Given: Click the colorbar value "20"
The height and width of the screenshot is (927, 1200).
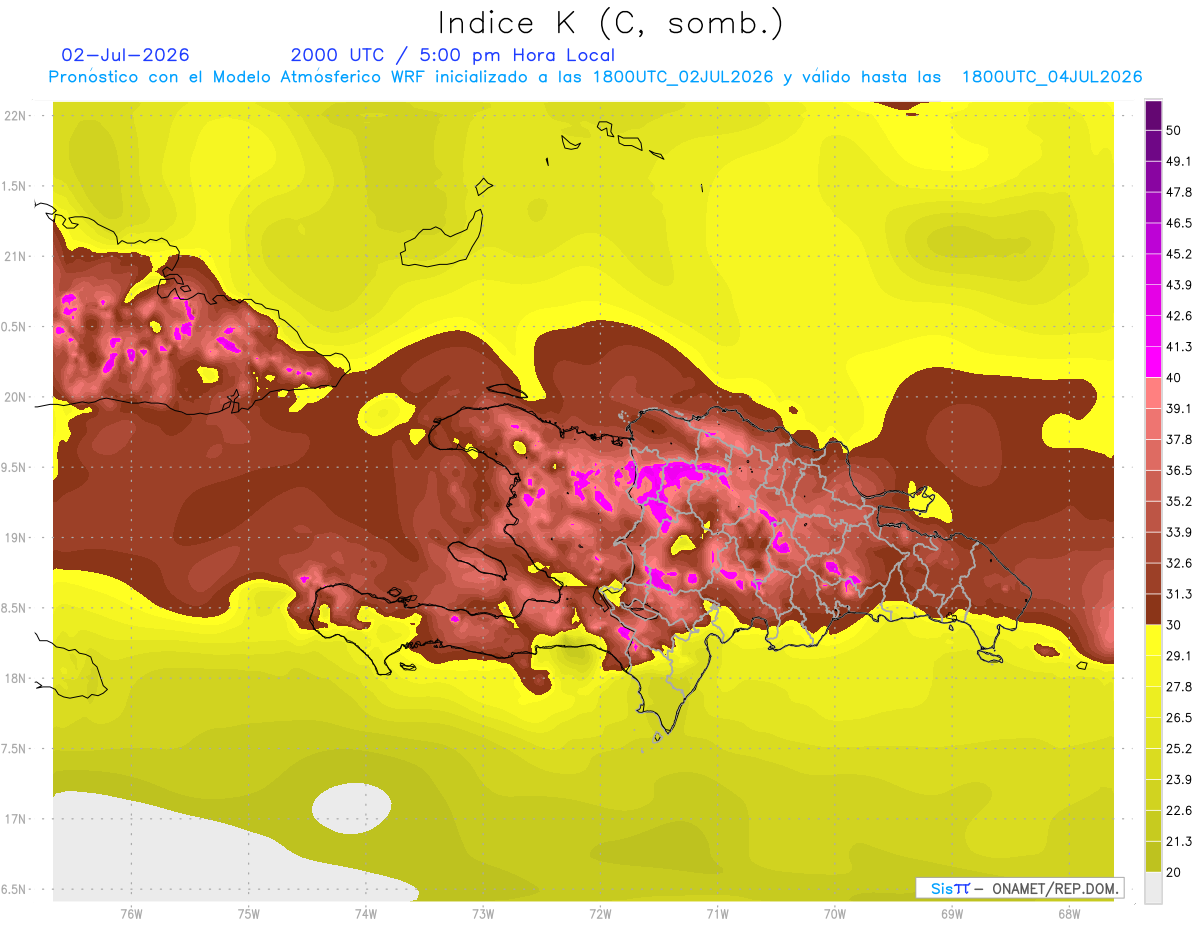Looking at the screenshot, I should point(1175,872).
